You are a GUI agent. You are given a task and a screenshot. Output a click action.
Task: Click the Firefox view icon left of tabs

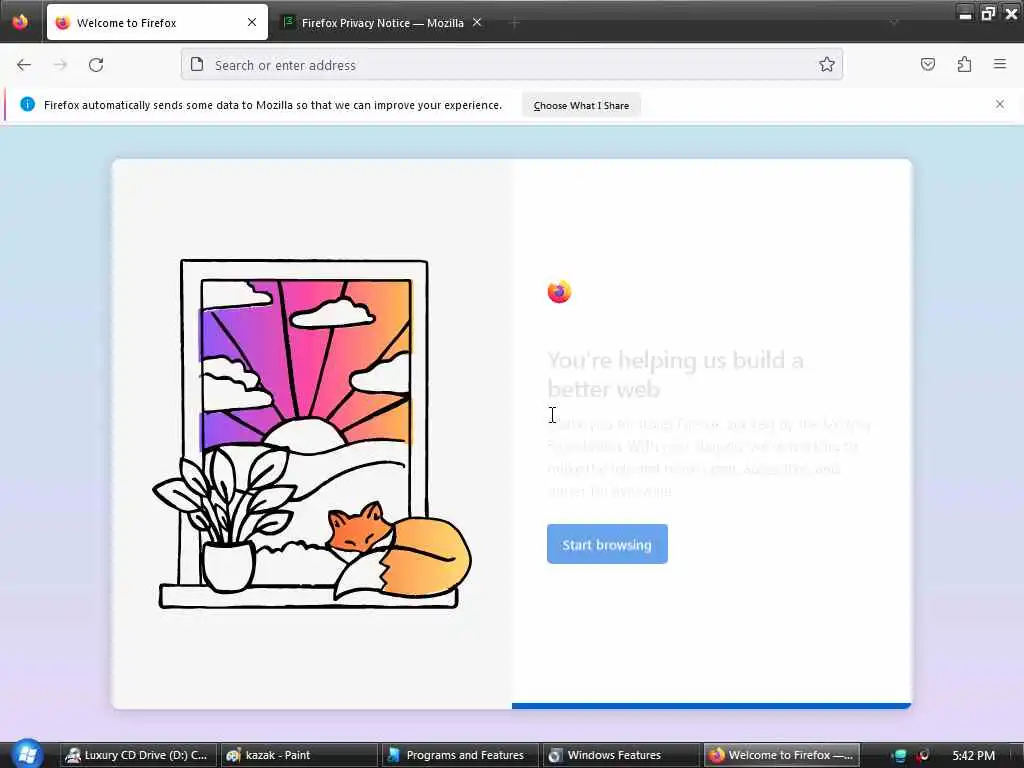(x=20, y=22)
